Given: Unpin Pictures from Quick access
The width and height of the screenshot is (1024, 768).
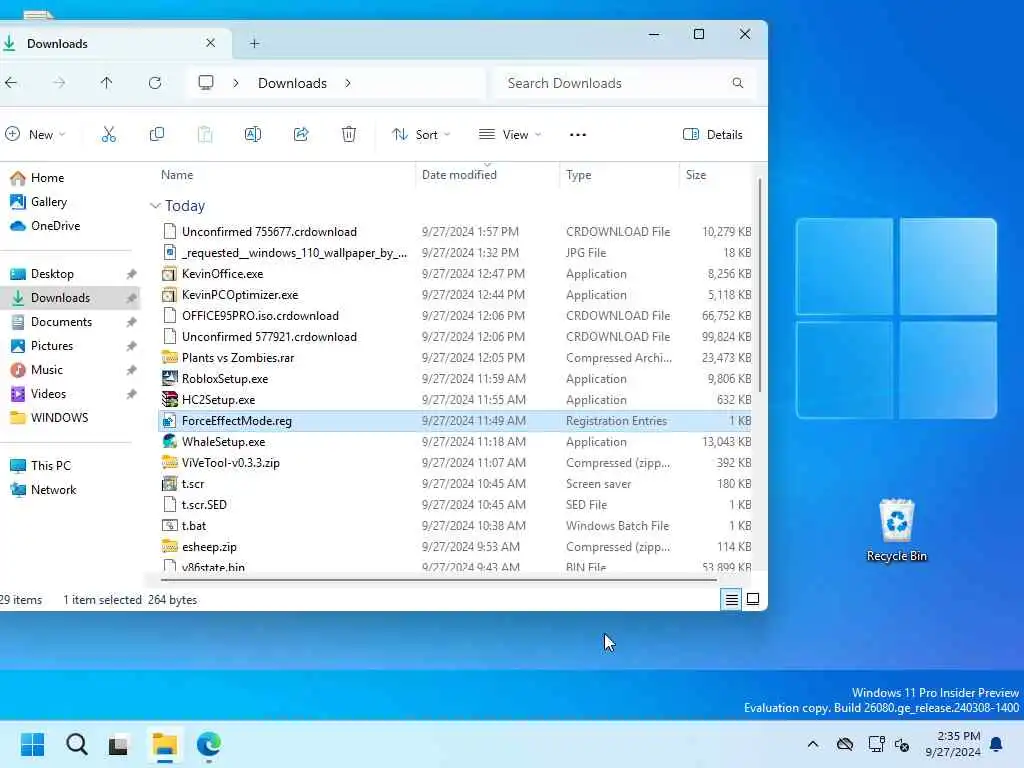Looking at the screenshot, I should 131,346.
